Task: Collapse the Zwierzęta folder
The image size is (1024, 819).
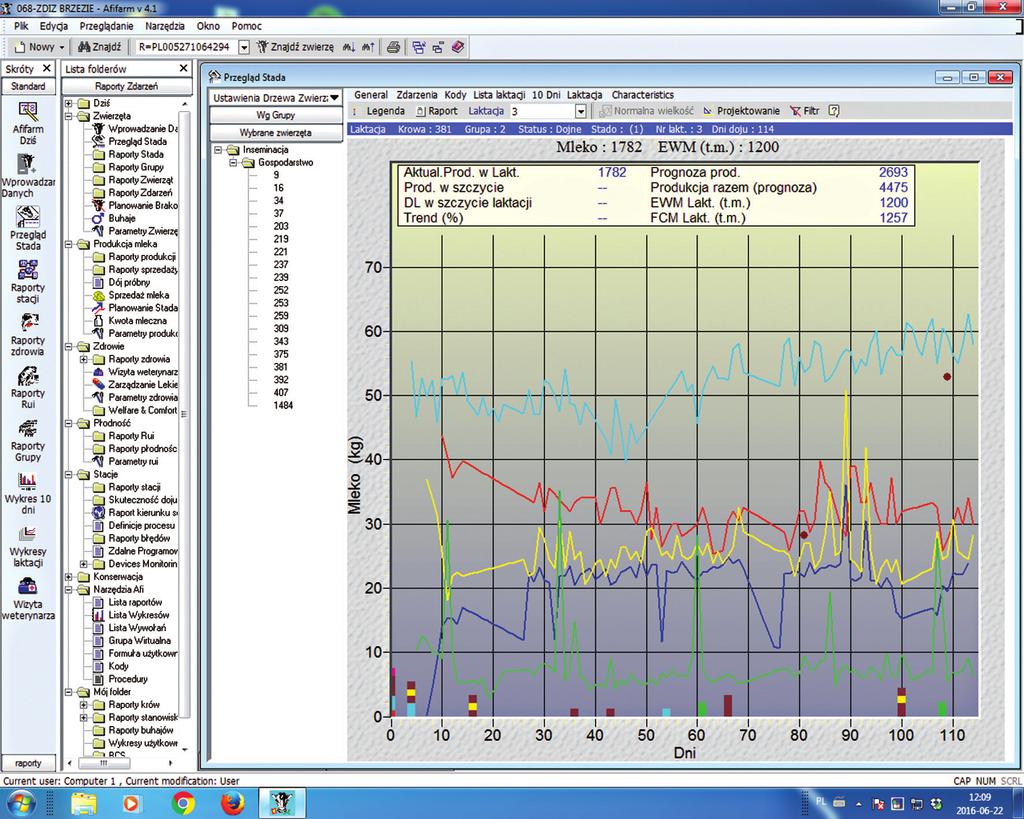Action: [69, 116]
